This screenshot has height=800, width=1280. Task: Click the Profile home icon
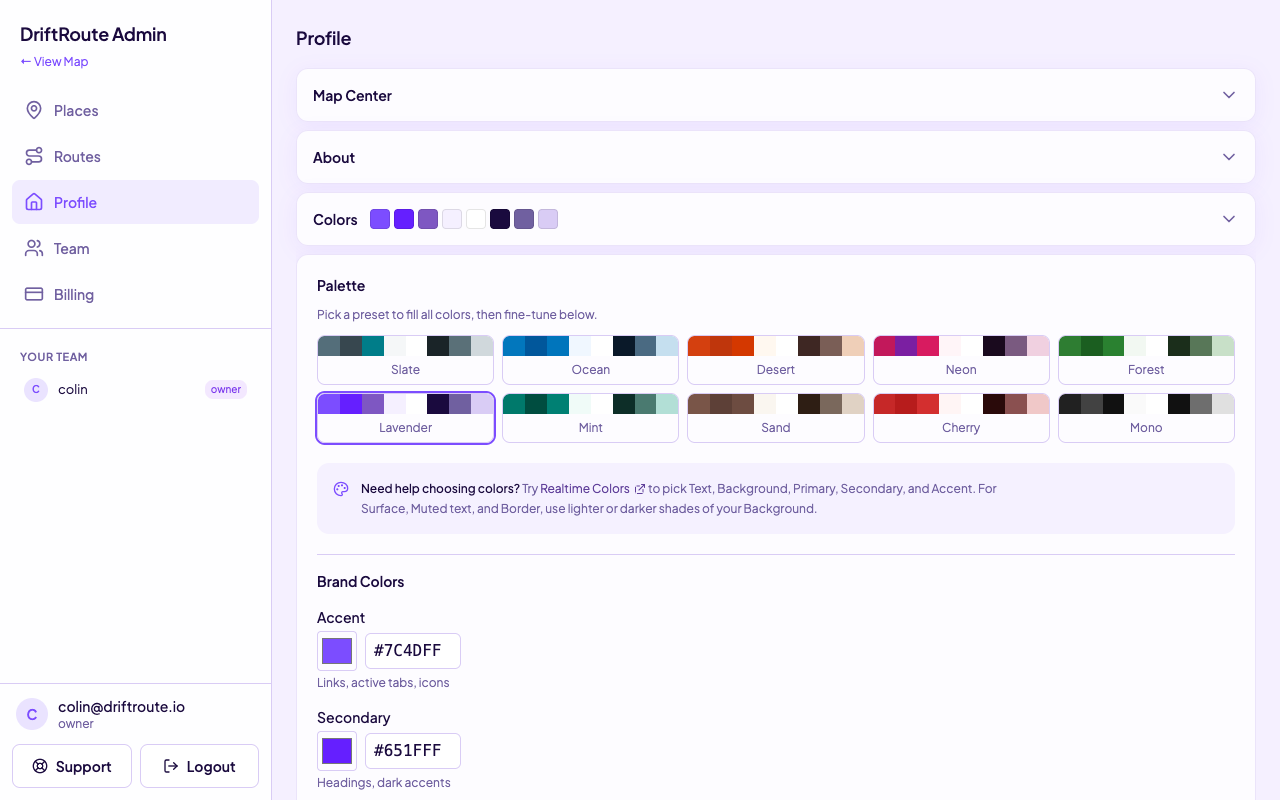(34, 202)
